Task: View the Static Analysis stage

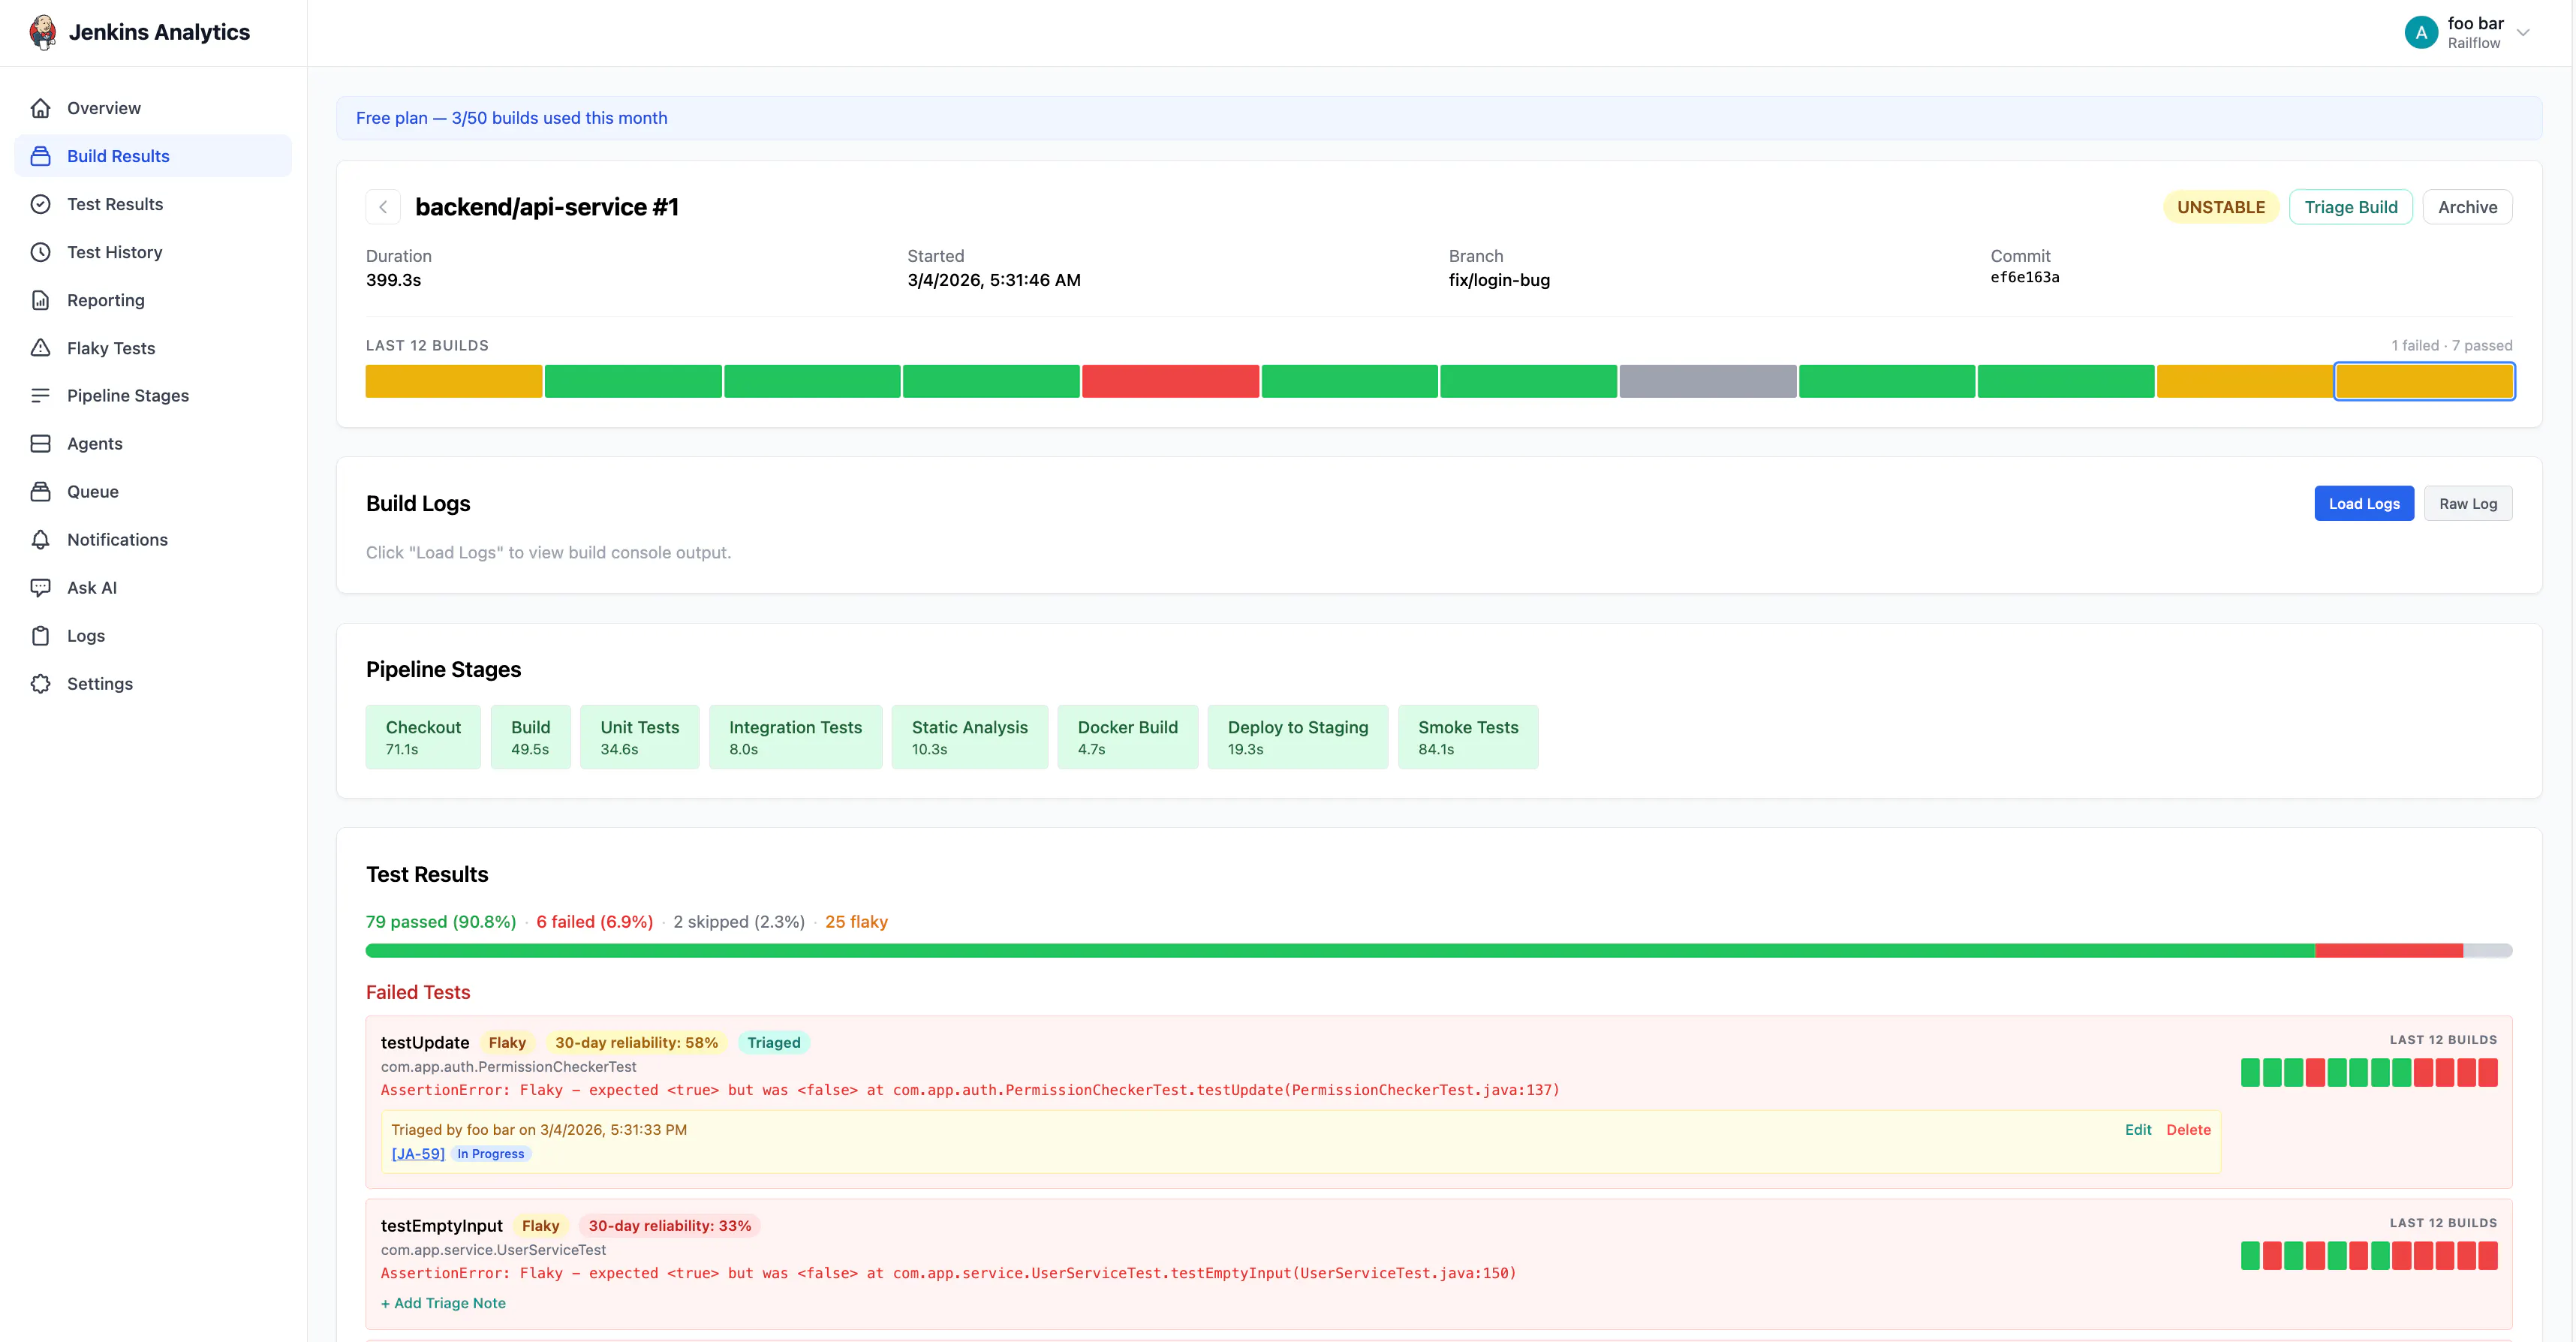Action: tap(969, 737)
